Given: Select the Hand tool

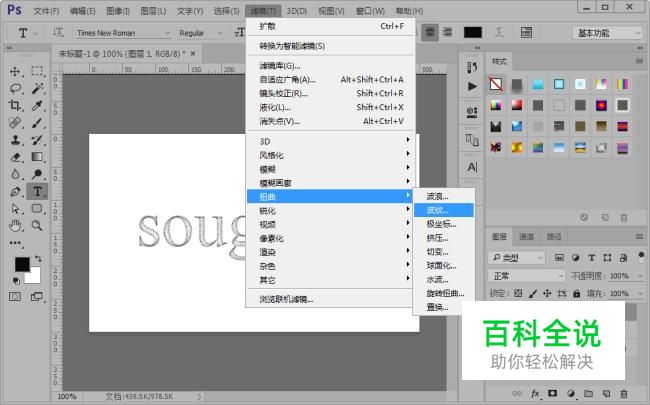Looking at the screenshot, I should (x=15, y=226).
